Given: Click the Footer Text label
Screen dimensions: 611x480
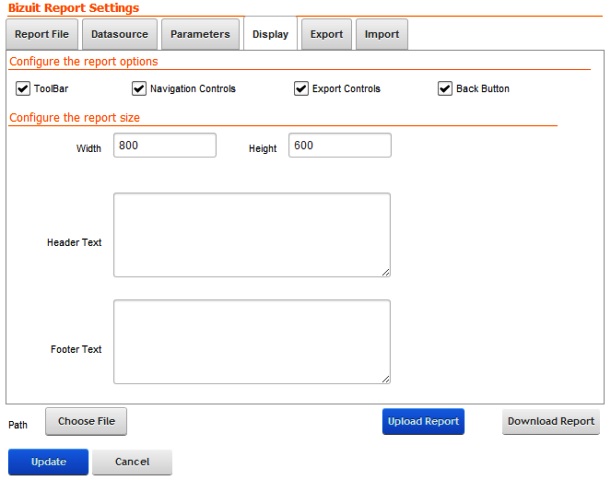Looking at the screenshot, I should tap(76, 349).
